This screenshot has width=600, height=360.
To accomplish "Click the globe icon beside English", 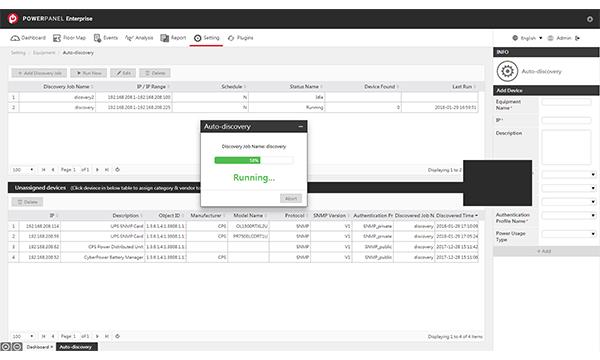I will (515, 38).
